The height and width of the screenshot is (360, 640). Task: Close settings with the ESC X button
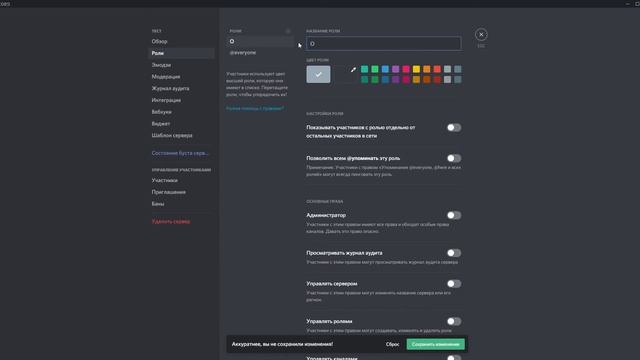click(x=481, y=35)
